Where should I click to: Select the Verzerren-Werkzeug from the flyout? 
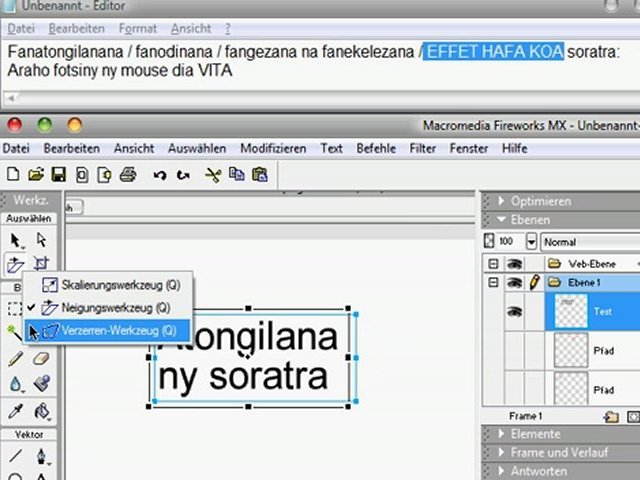point(110,330)
